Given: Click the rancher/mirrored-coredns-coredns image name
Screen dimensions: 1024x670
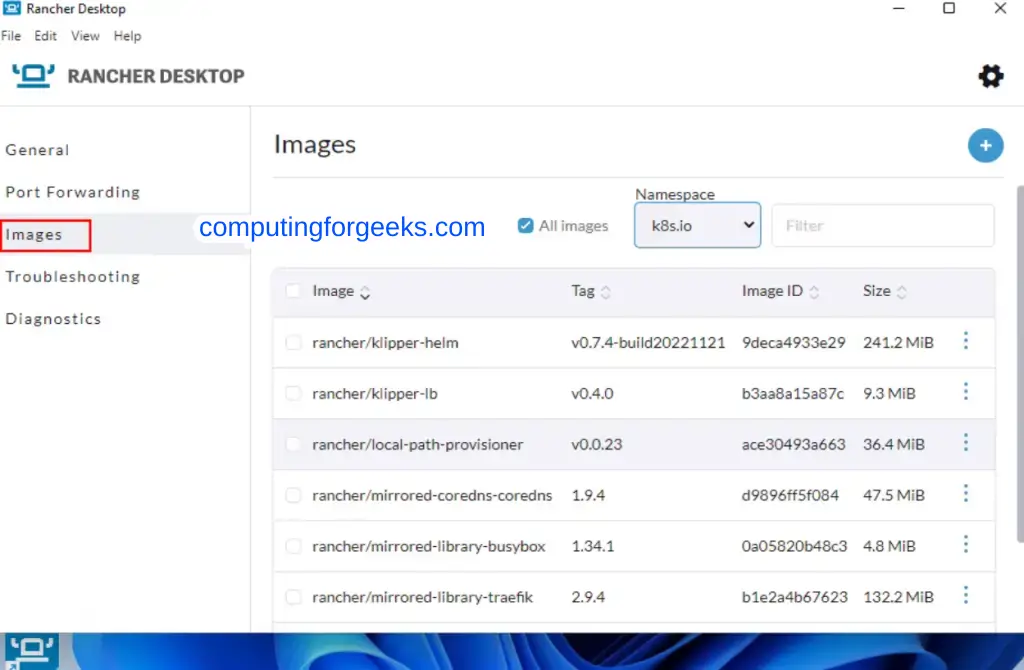Looking at the screenshot, I should tap(432, 496).
